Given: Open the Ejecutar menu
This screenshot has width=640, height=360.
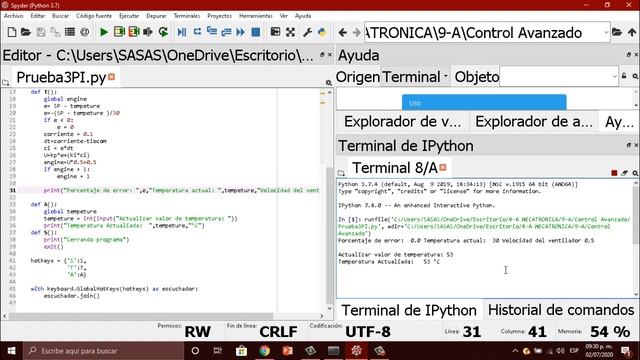Looking at the screenshot, I should click(129, 16).
